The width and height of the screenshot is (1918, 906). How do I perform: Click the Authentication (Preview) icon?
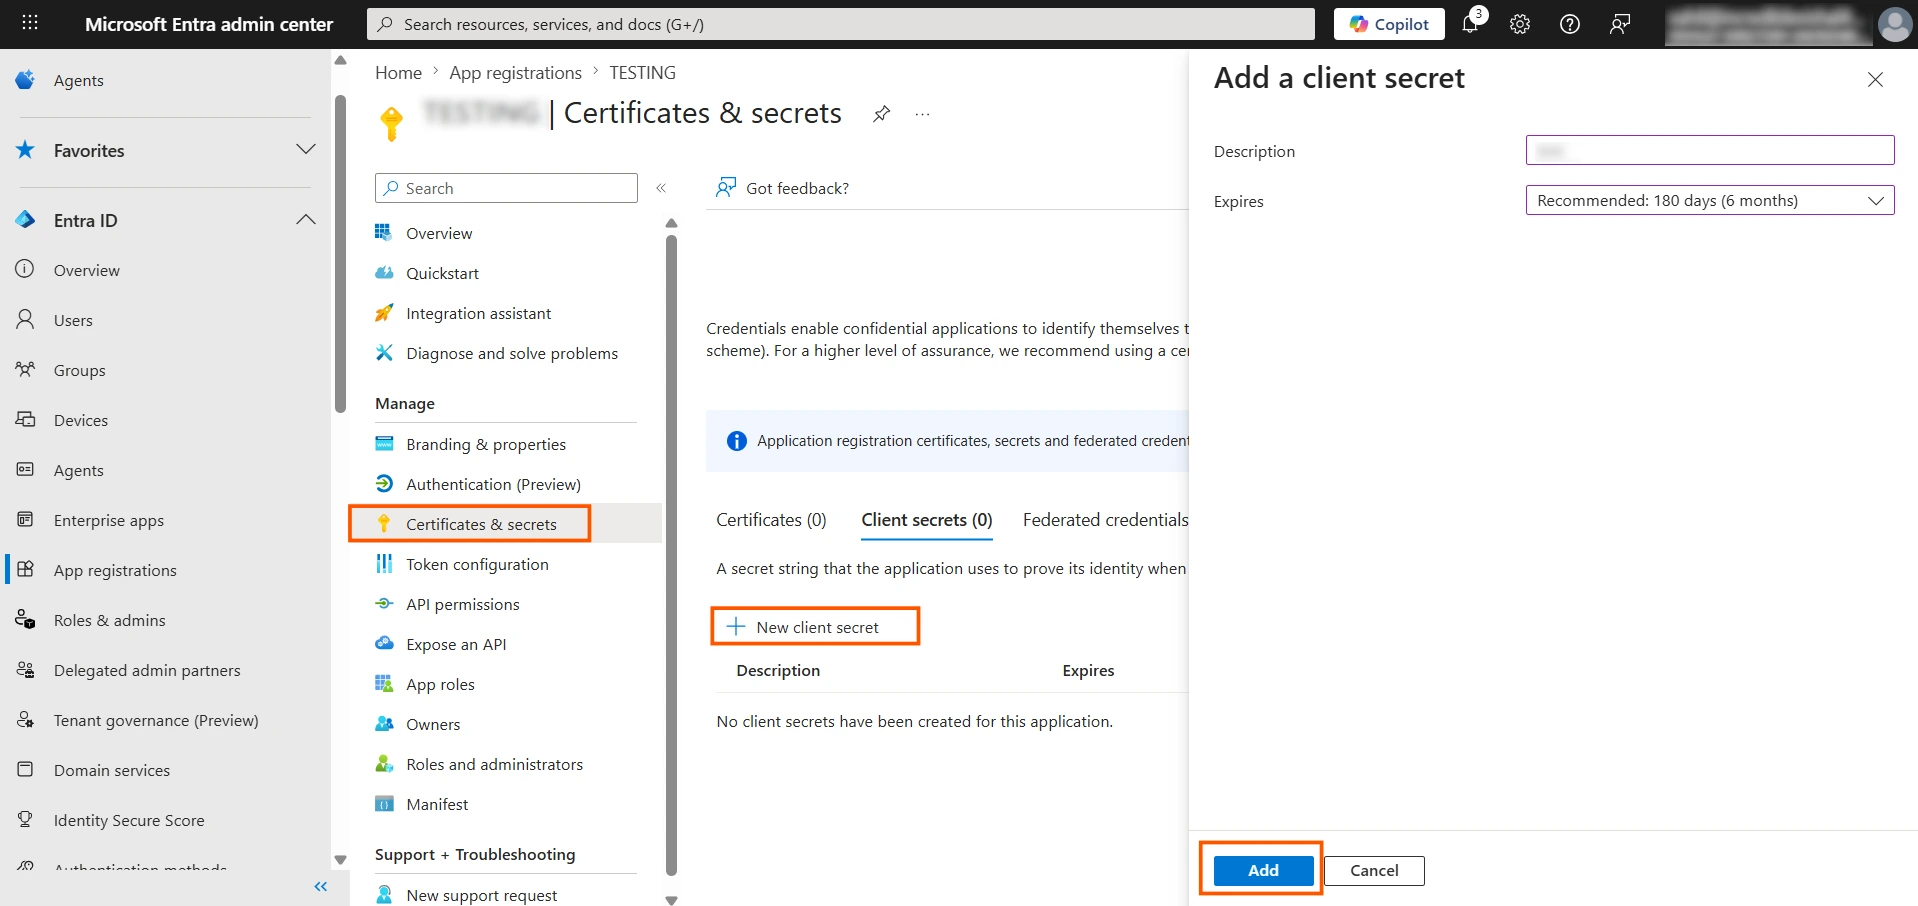(384, 483)
